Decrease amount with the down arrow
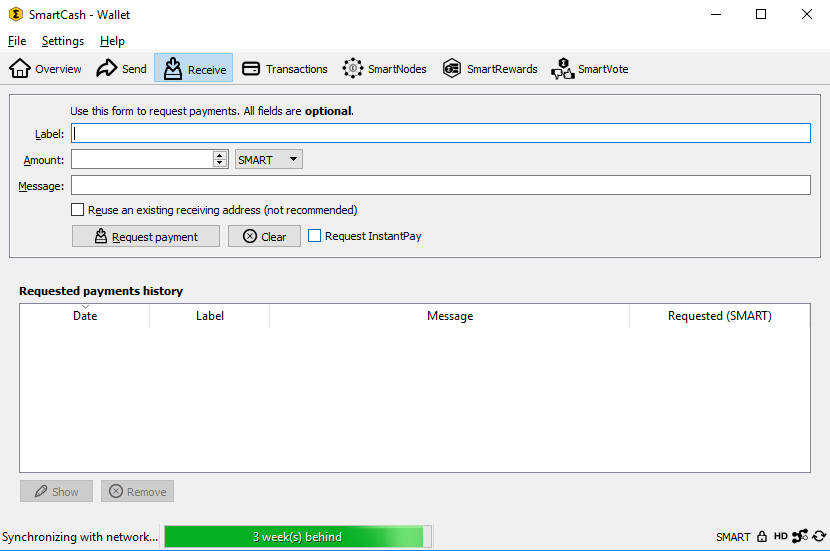Image resolution: width=830 pixels, height=551 pixels. click(220, 163)
